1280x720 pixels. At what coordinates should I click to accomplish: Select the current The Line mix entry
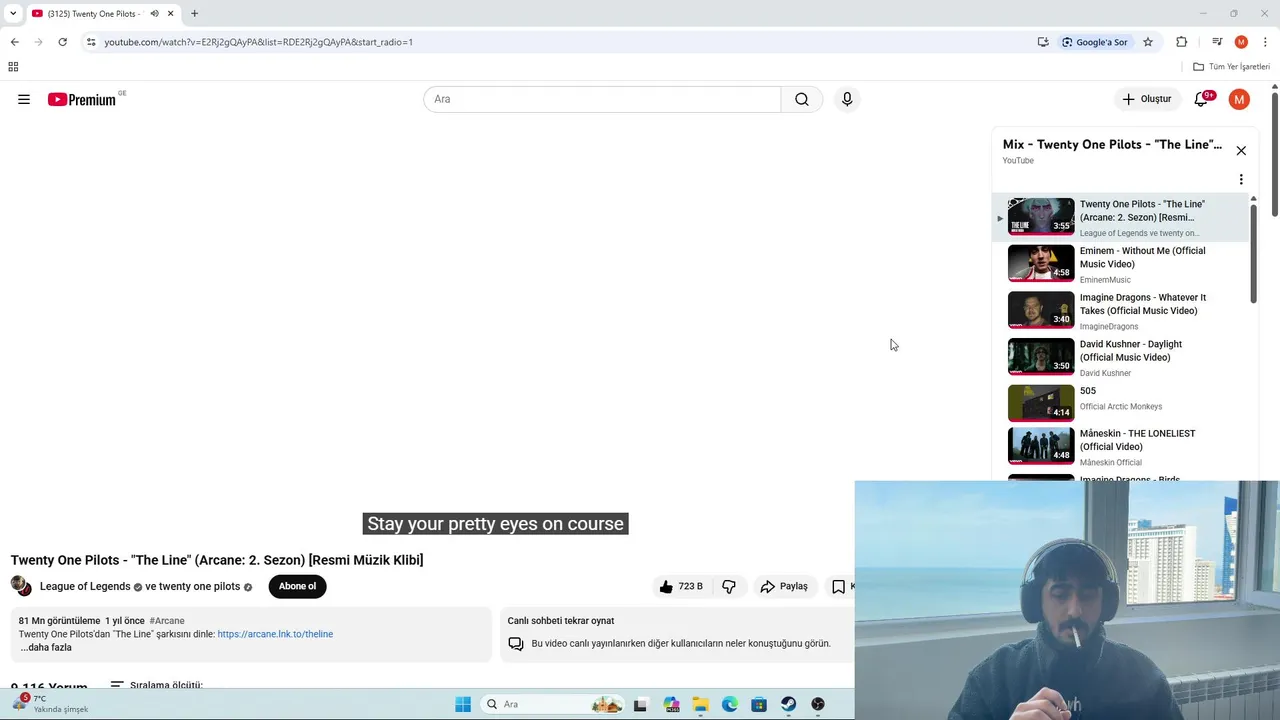[x=1120, y=218]
